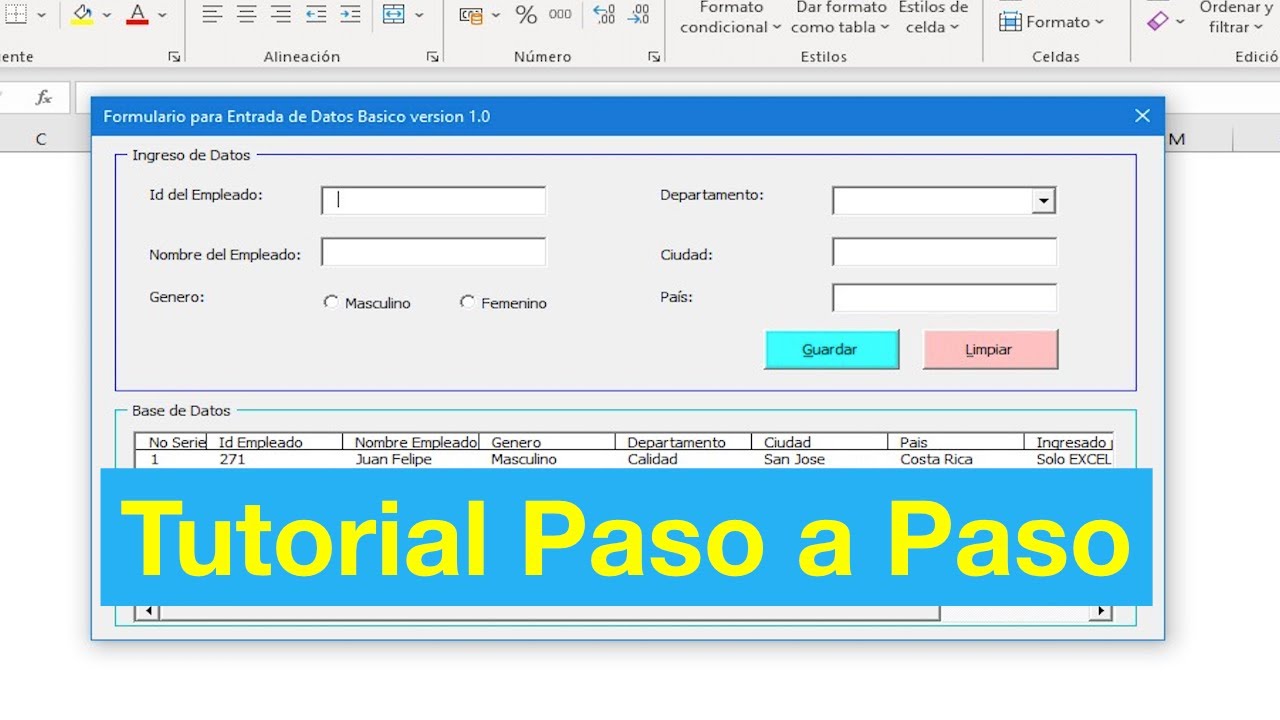Increase decimal places

[x=604, y=14]
